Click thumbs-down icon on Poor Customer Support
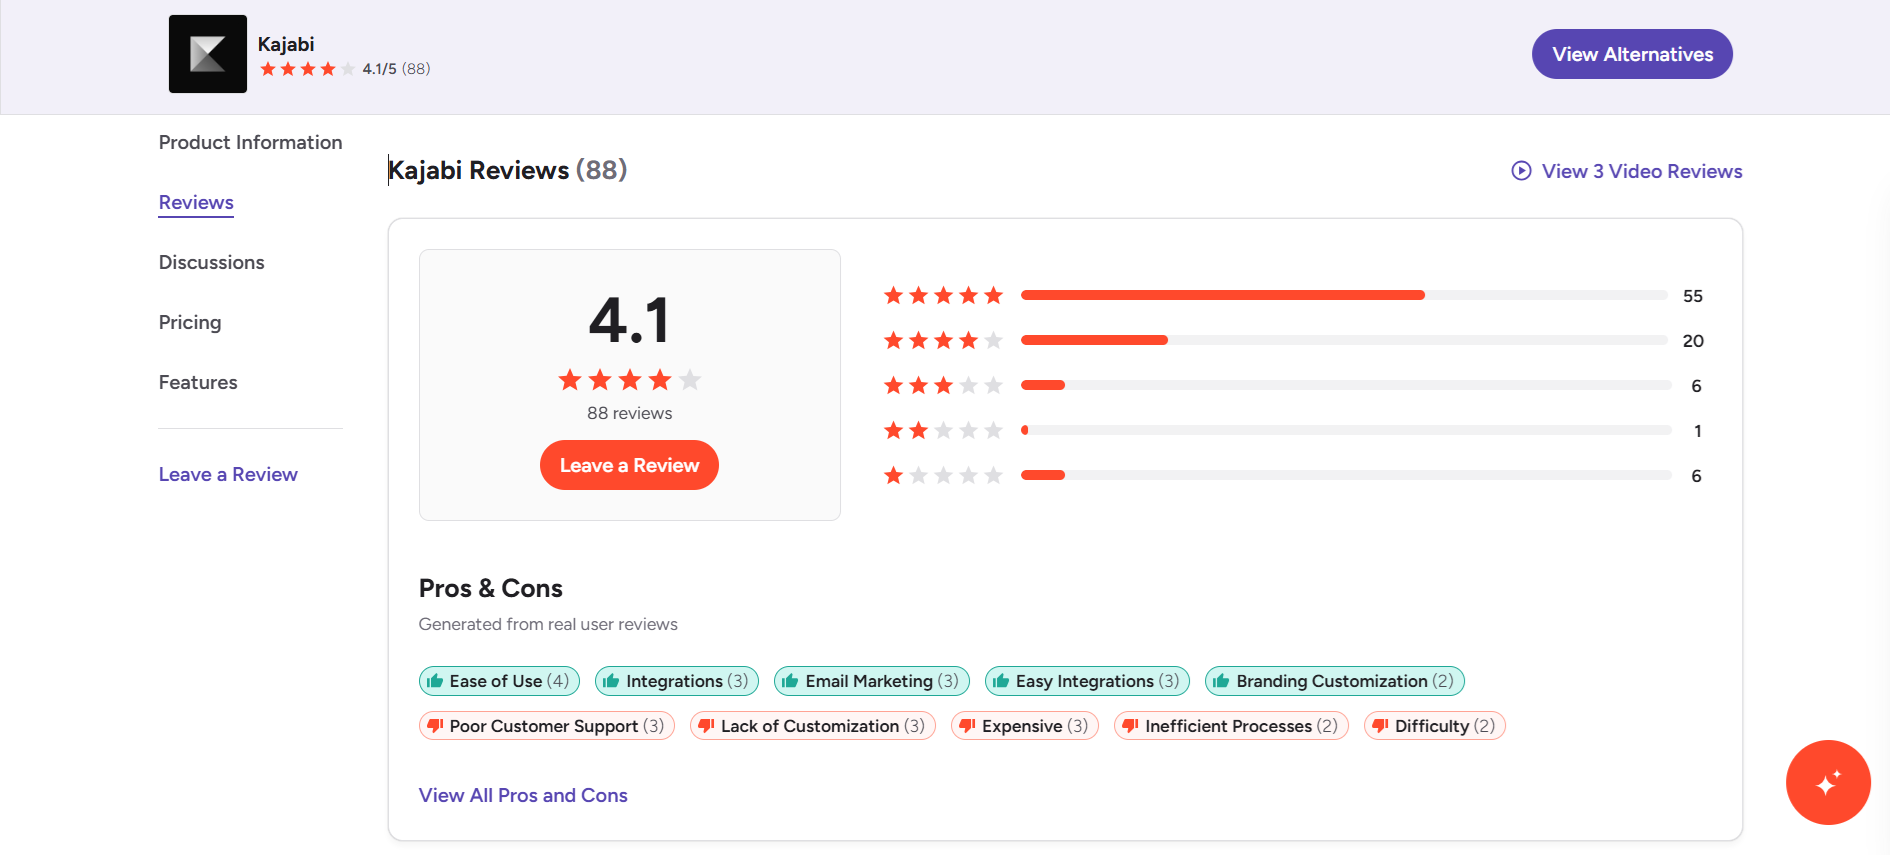This screenshot has width=1890, height=855. coord(435,726)
